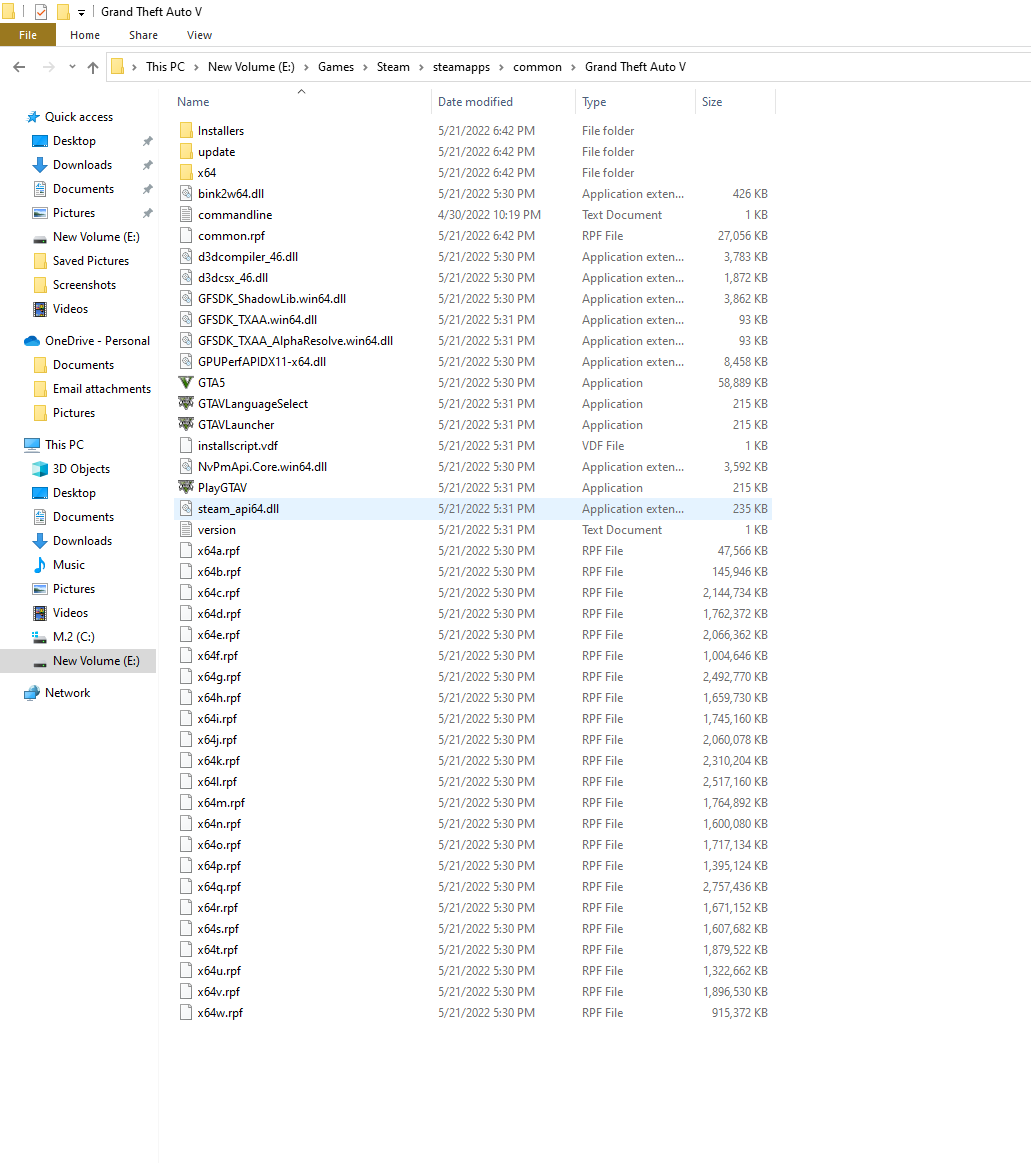This screenshot has height=1163, width=1031.
Task: Click the steam_api64.dll file icon
Action: [x=186, y=509]
